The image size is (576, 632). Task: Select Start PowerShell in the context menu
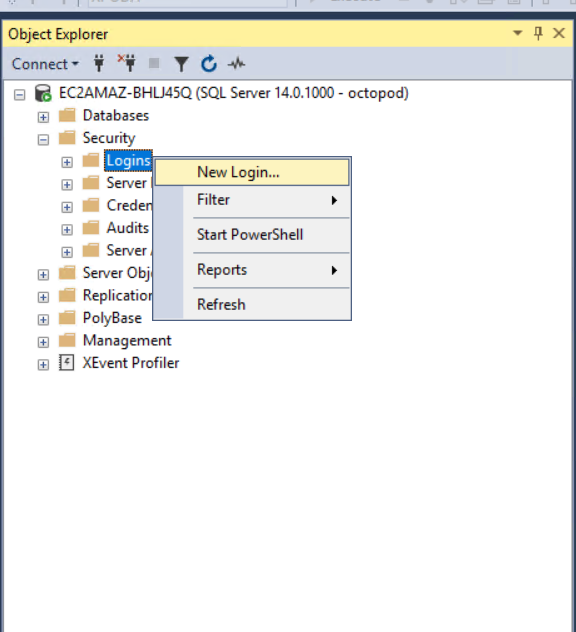252,235
